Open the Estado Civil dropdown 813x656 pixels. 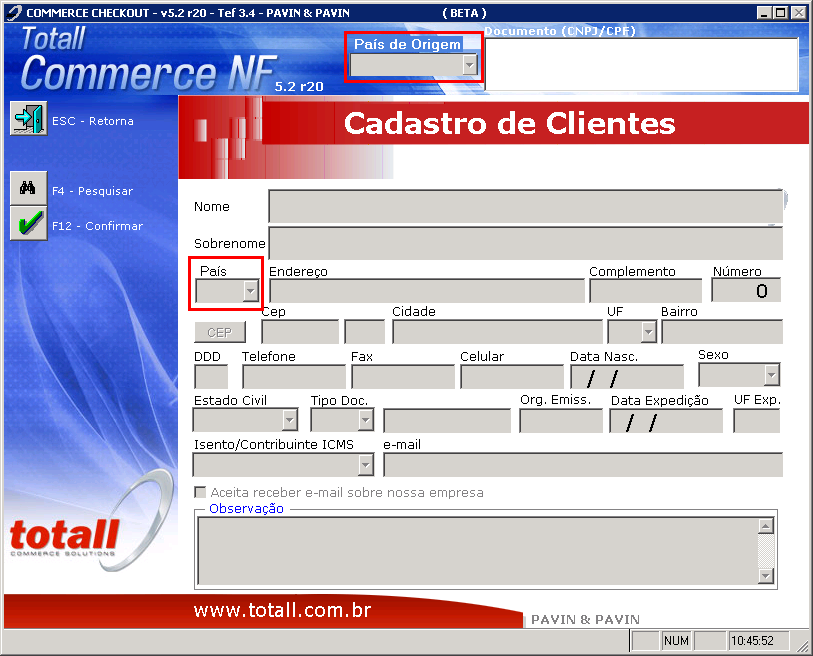click(289, 420)
